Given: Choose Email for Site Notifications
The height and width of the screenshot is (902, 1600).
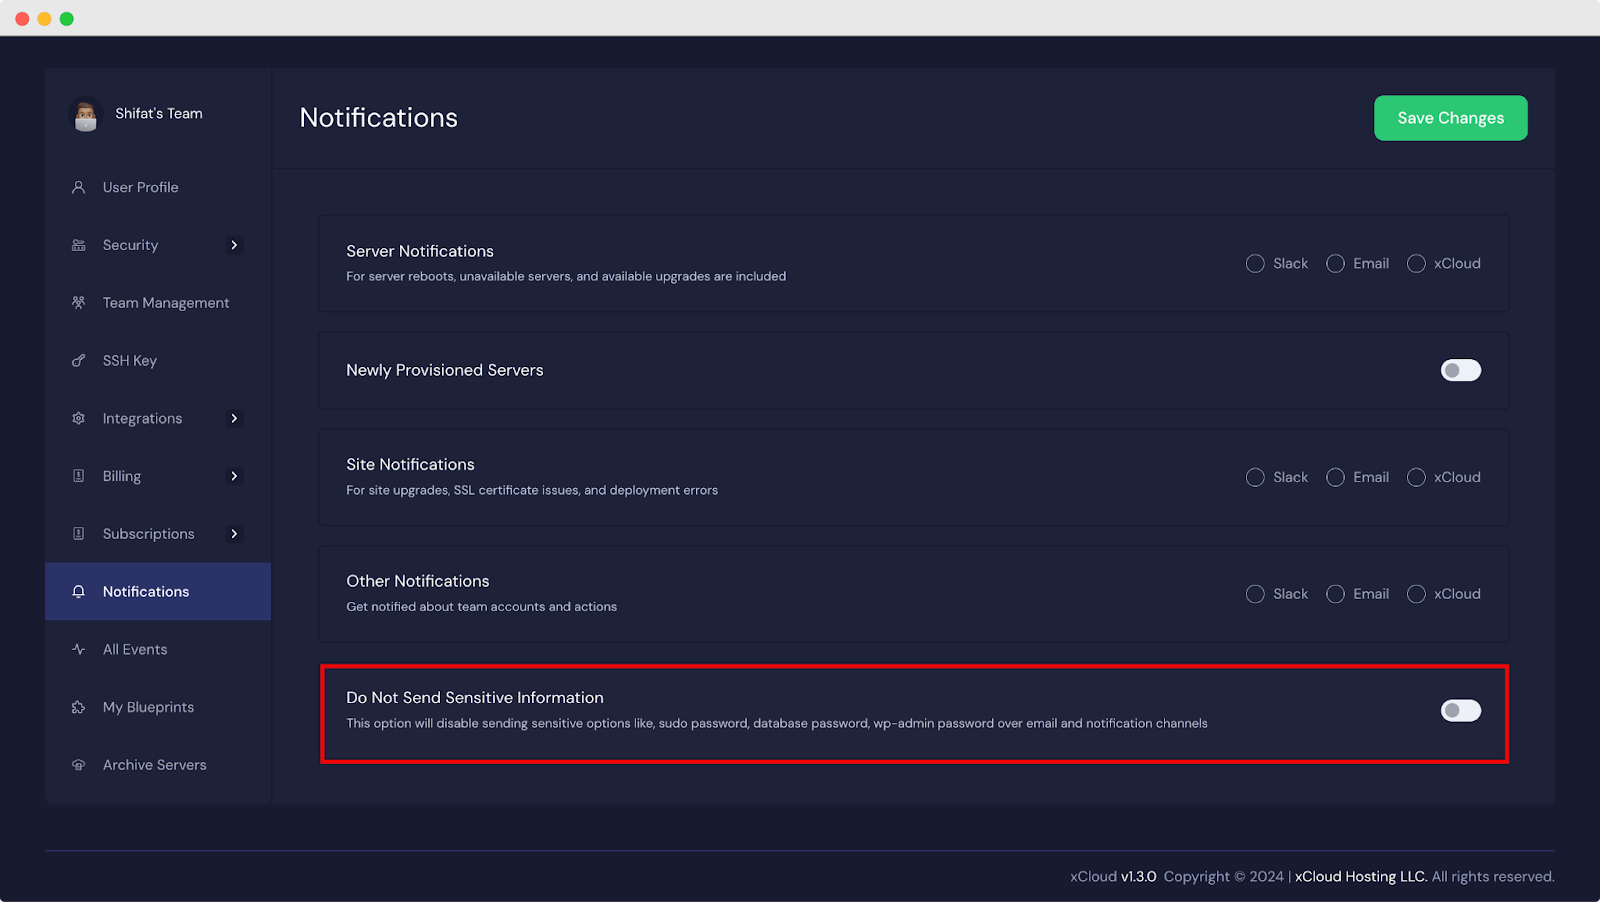Looking at the screenshot, I should 1335,477.
